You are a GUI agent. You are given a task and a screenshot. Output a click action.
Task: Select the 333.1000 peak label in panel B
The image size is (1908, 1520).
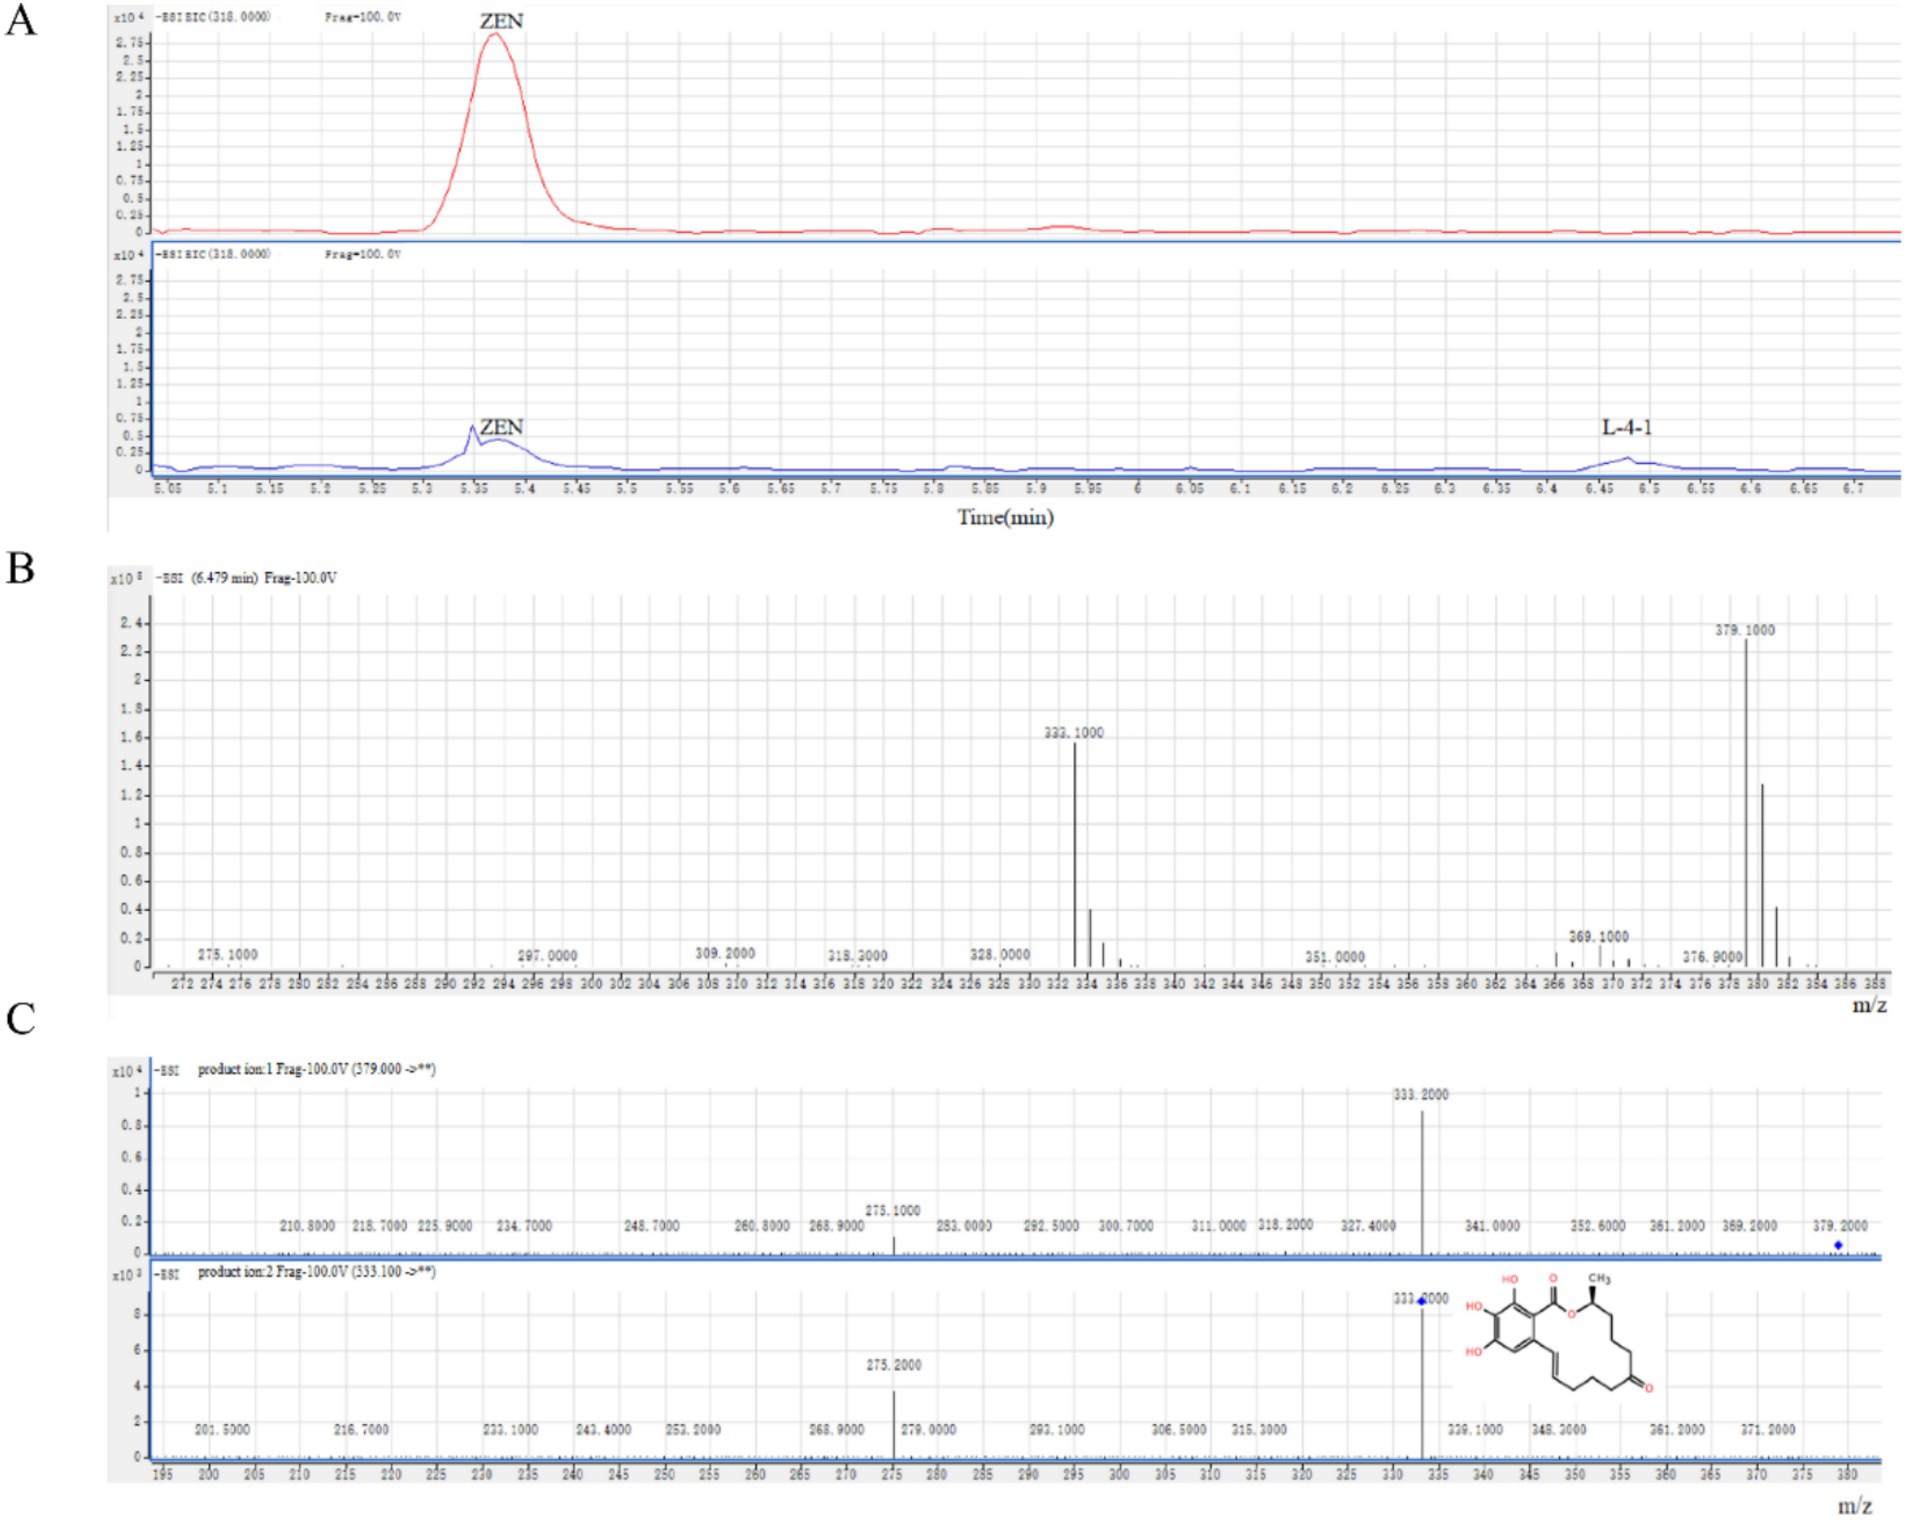coord(1074,733)
